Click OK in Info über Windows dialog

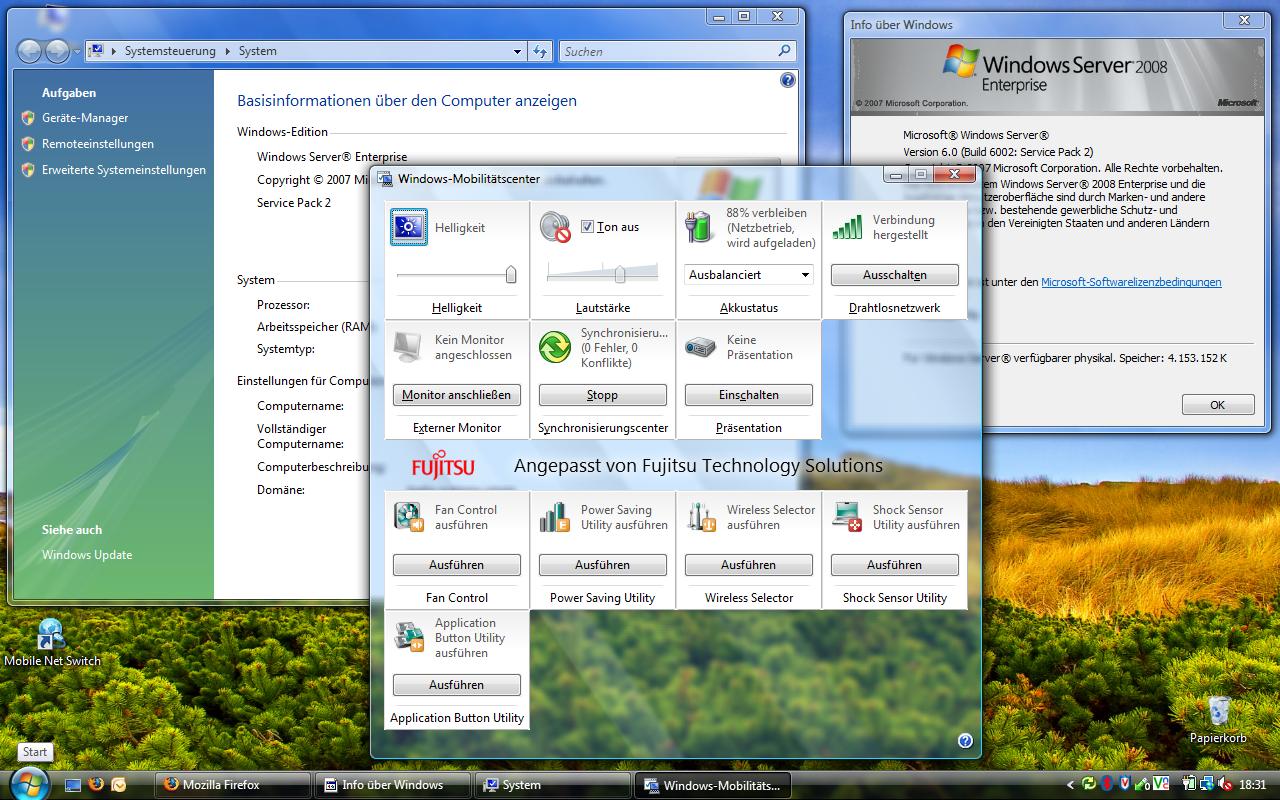(1218, 405)
